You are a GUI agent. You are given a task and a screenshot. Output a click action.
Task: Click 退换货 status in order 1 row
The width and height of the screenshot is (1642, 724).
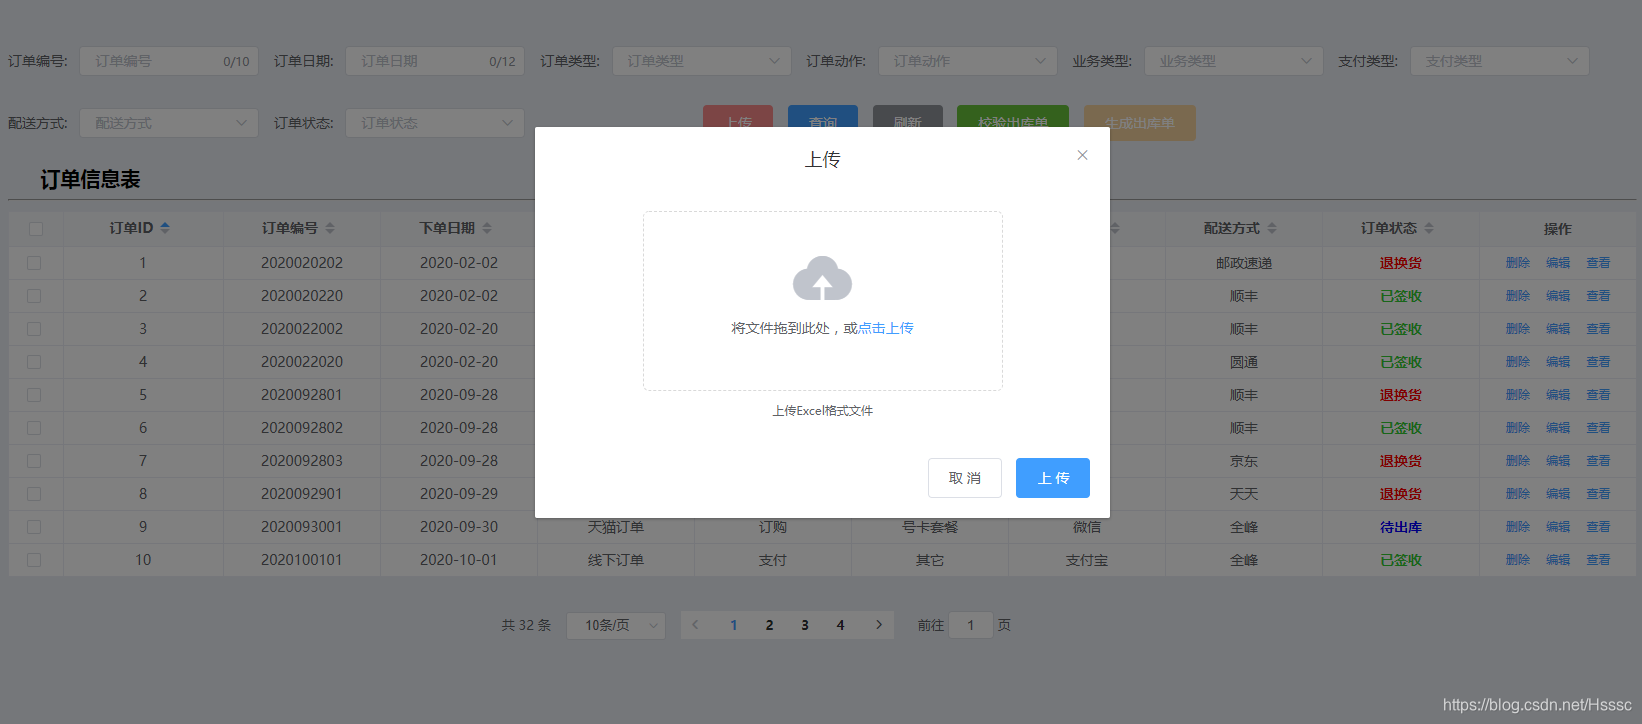[1401, 263]
